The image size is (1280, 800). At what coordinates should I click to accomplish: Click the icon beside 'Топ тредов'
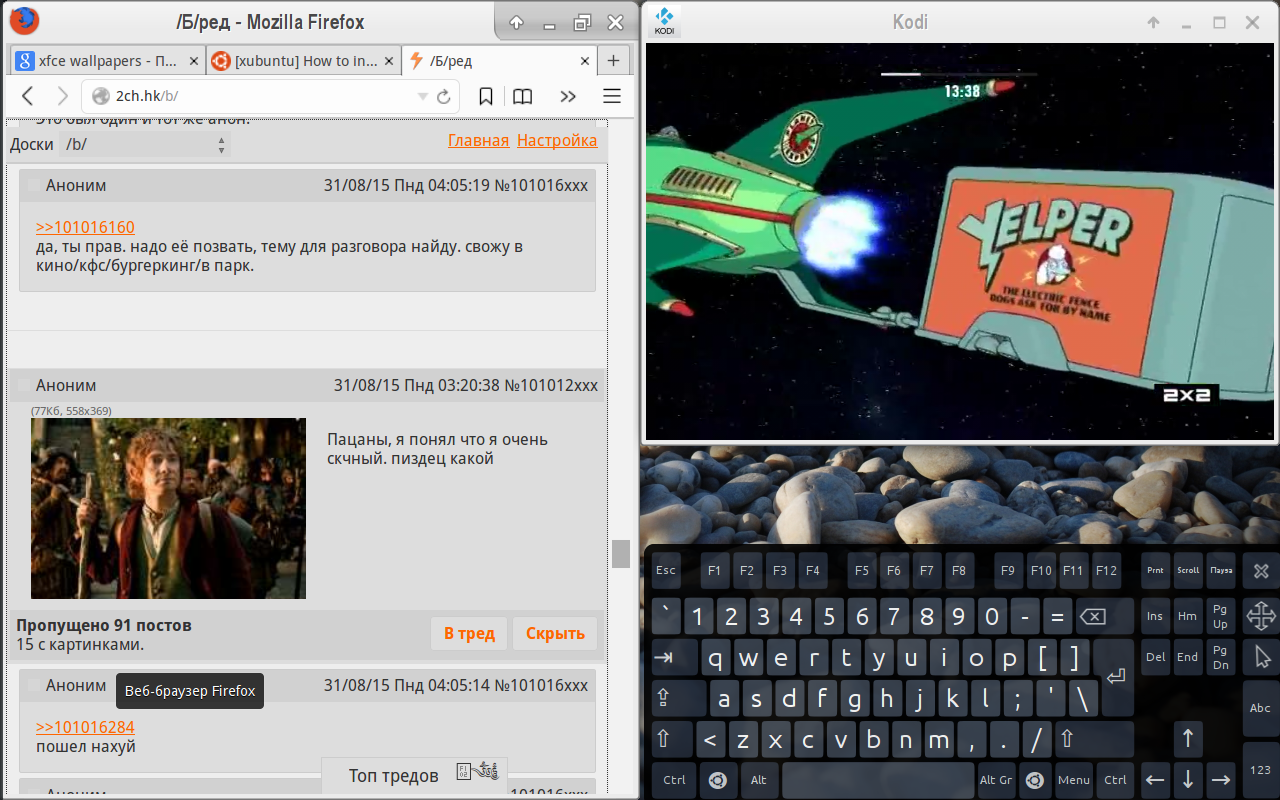[x=477, y=771]
